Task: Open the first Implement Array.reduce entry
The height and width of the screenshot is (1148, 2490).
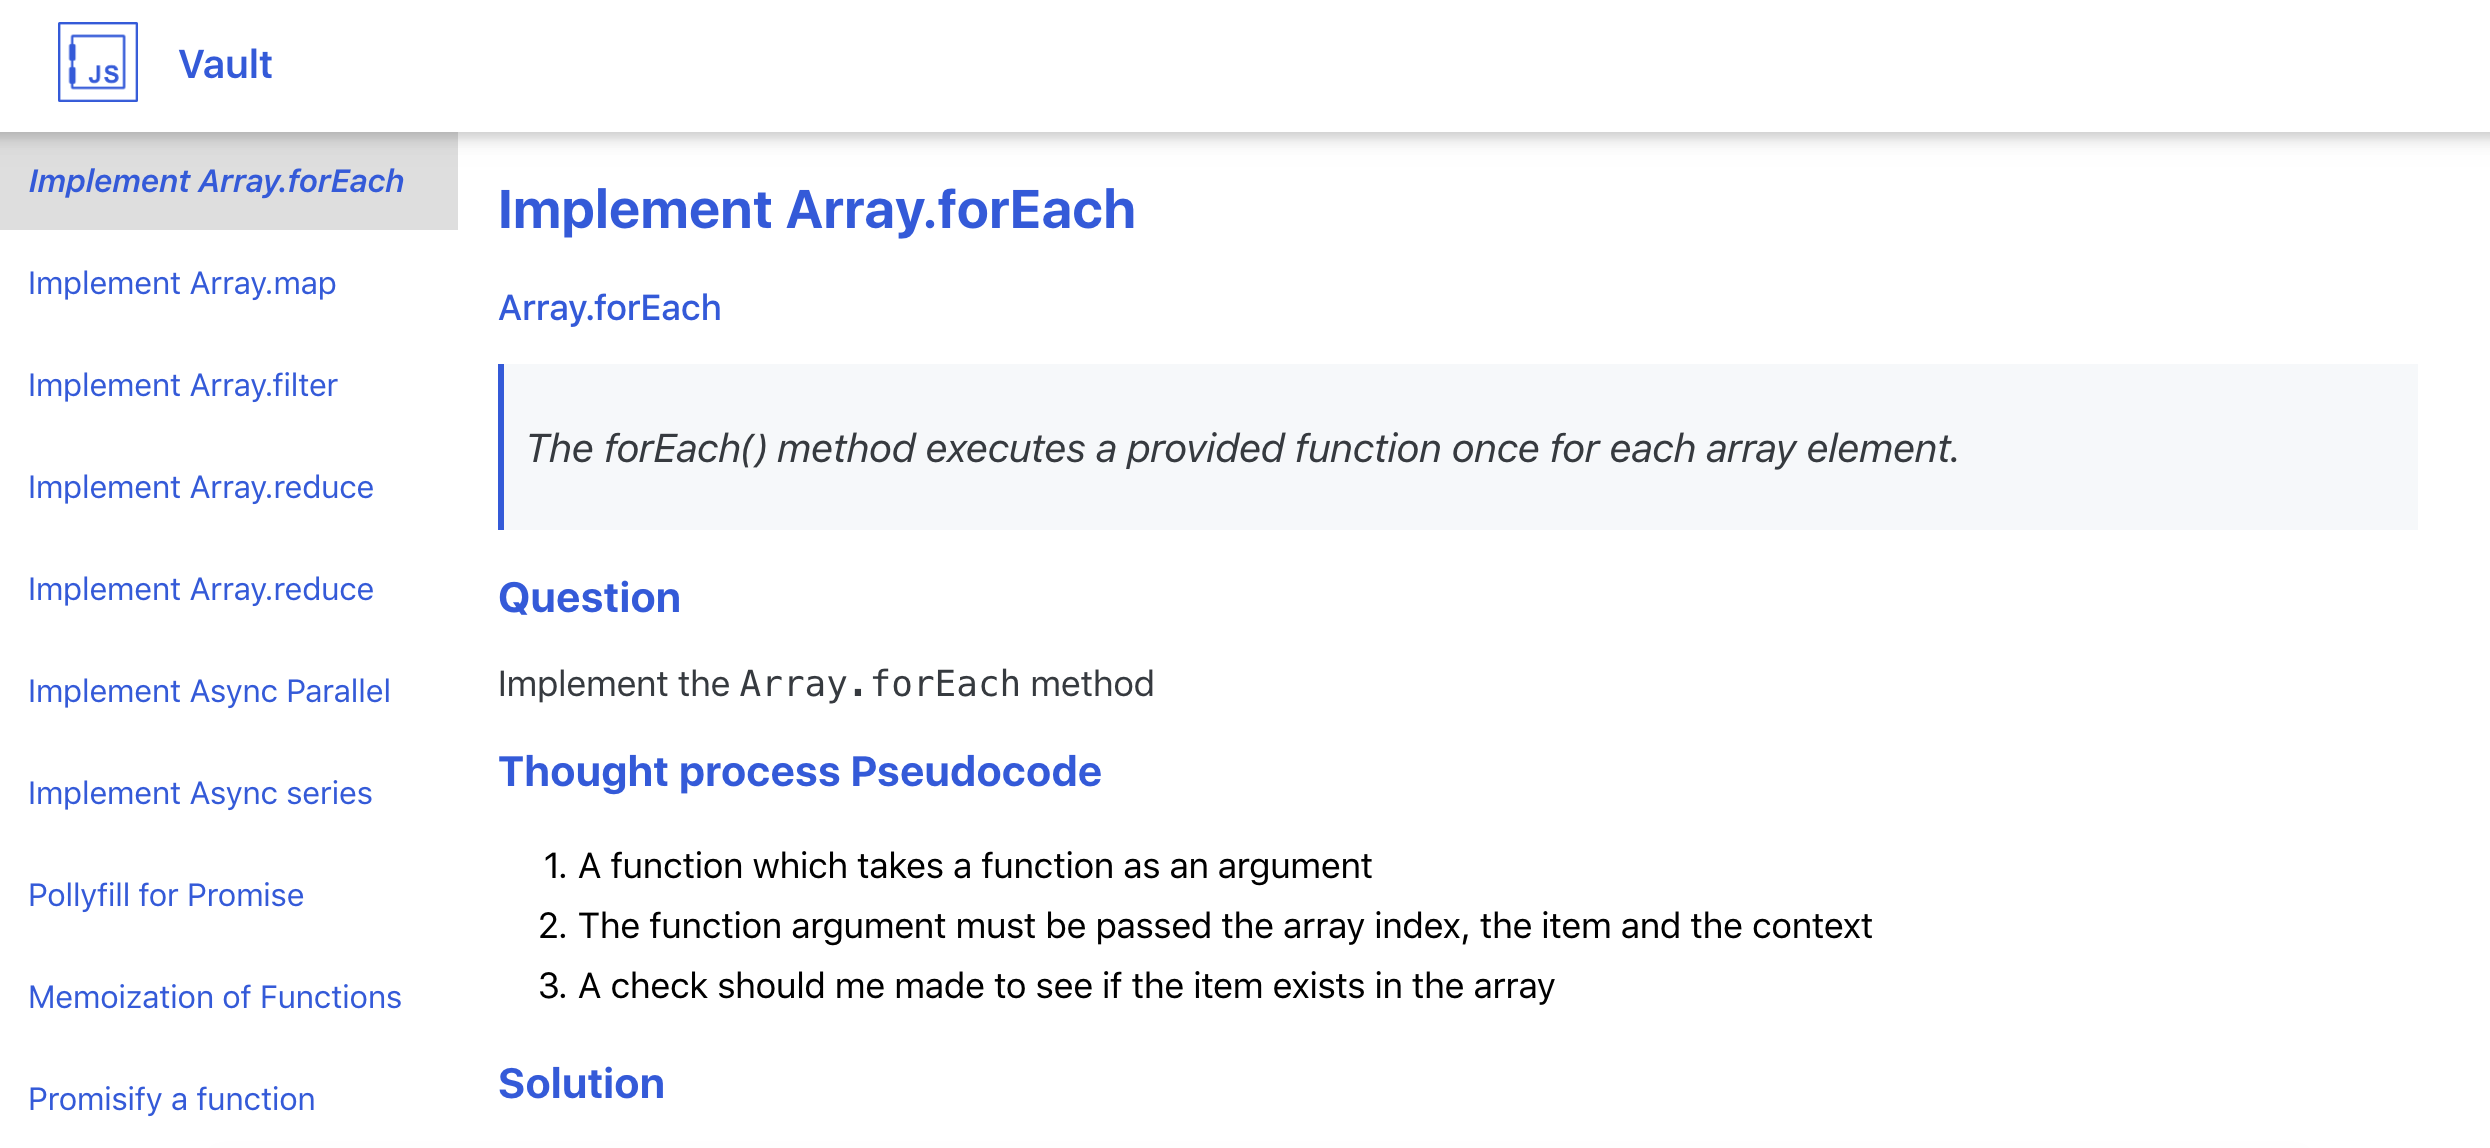Action: 200,487
